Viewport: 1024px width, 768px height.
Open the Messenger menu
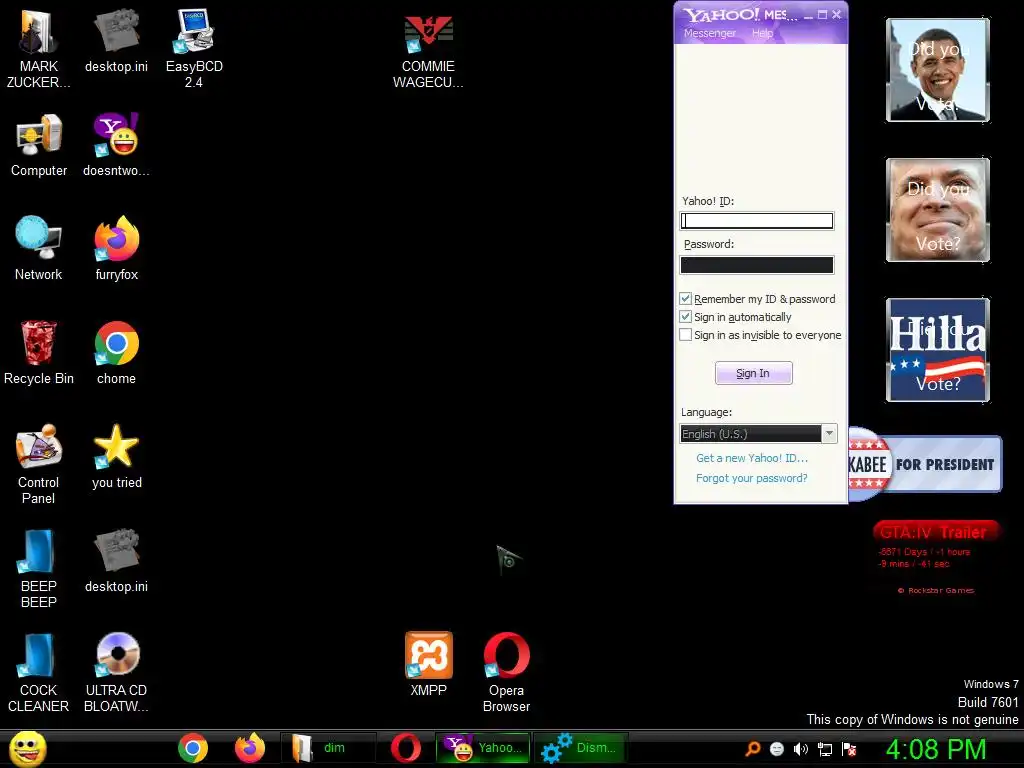(x=710, y=33)
